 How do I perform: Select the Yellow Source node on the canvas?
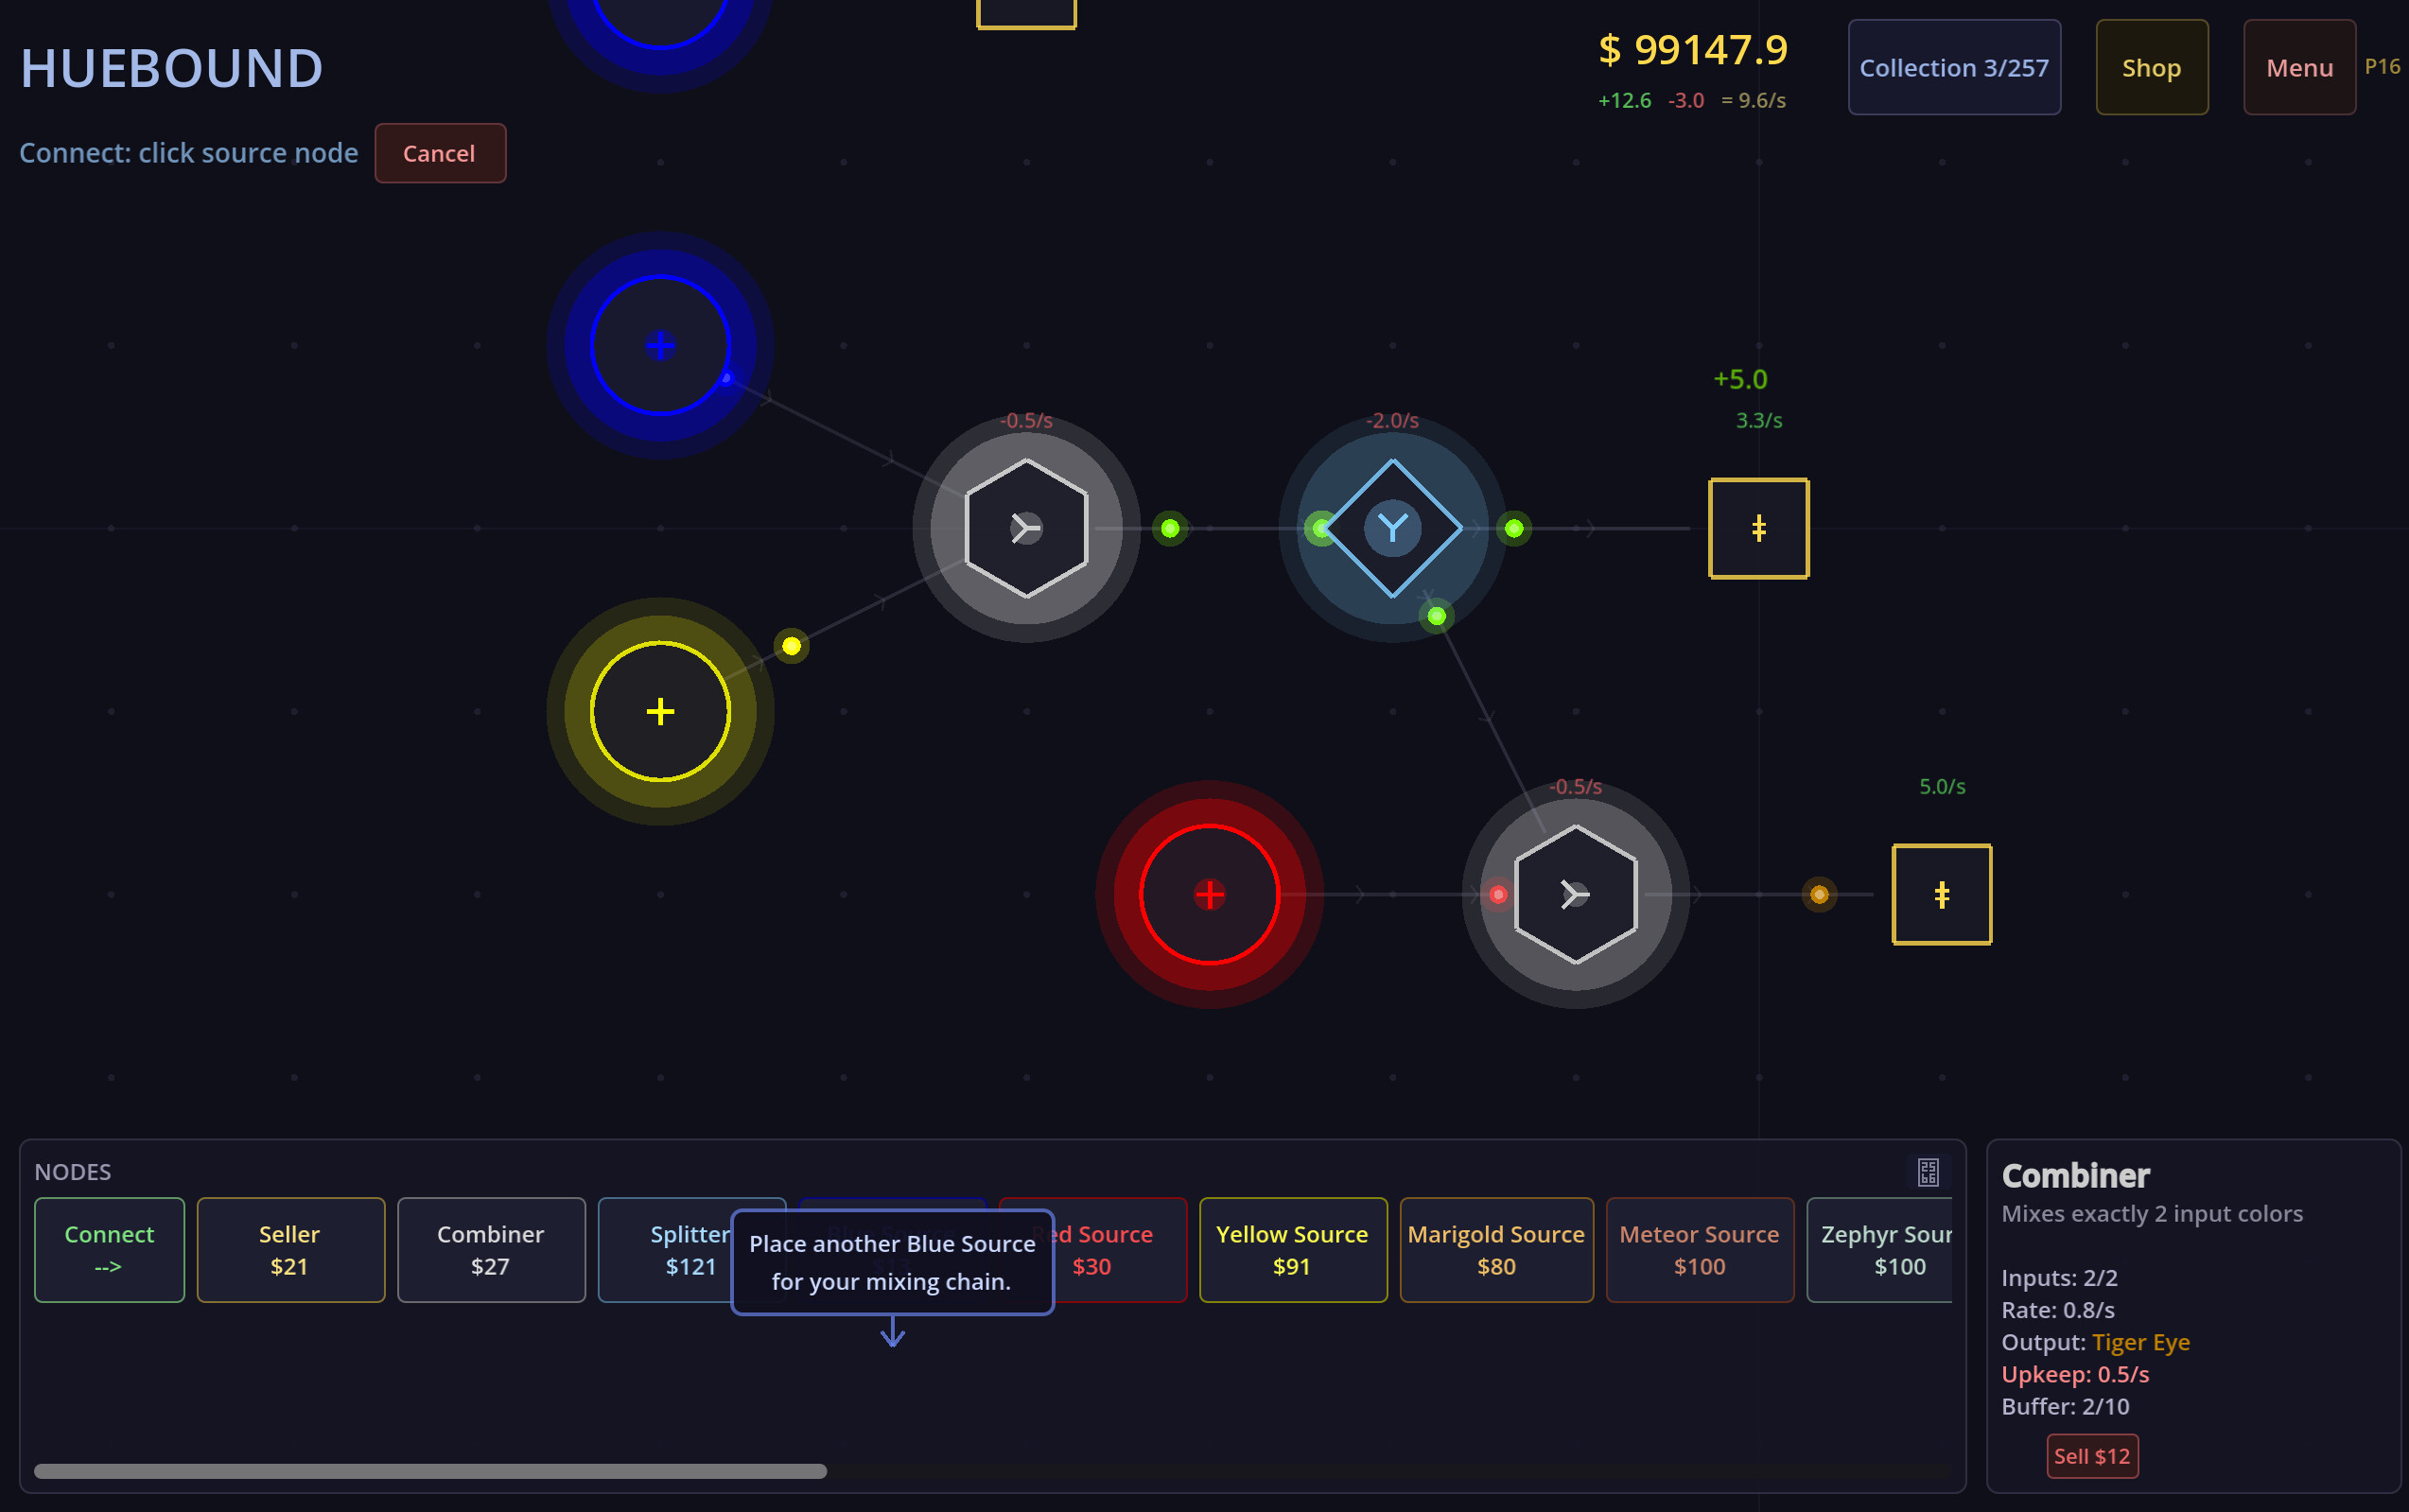659,711
